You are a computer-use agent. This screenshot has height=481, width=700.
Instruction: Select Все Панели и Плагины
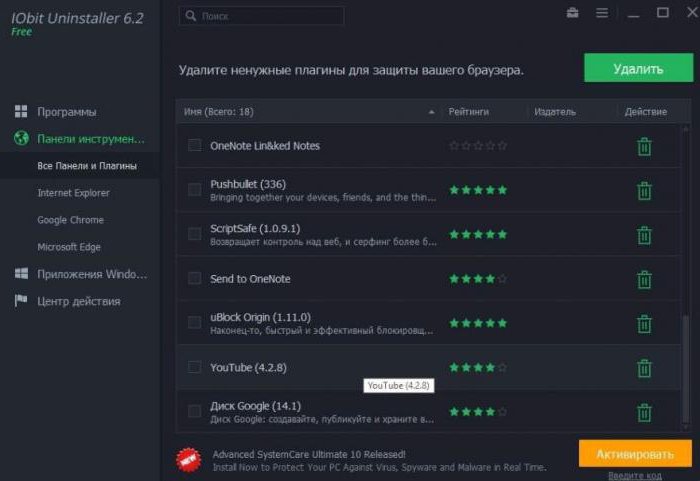pyautogui.click(x=87, y=166)
